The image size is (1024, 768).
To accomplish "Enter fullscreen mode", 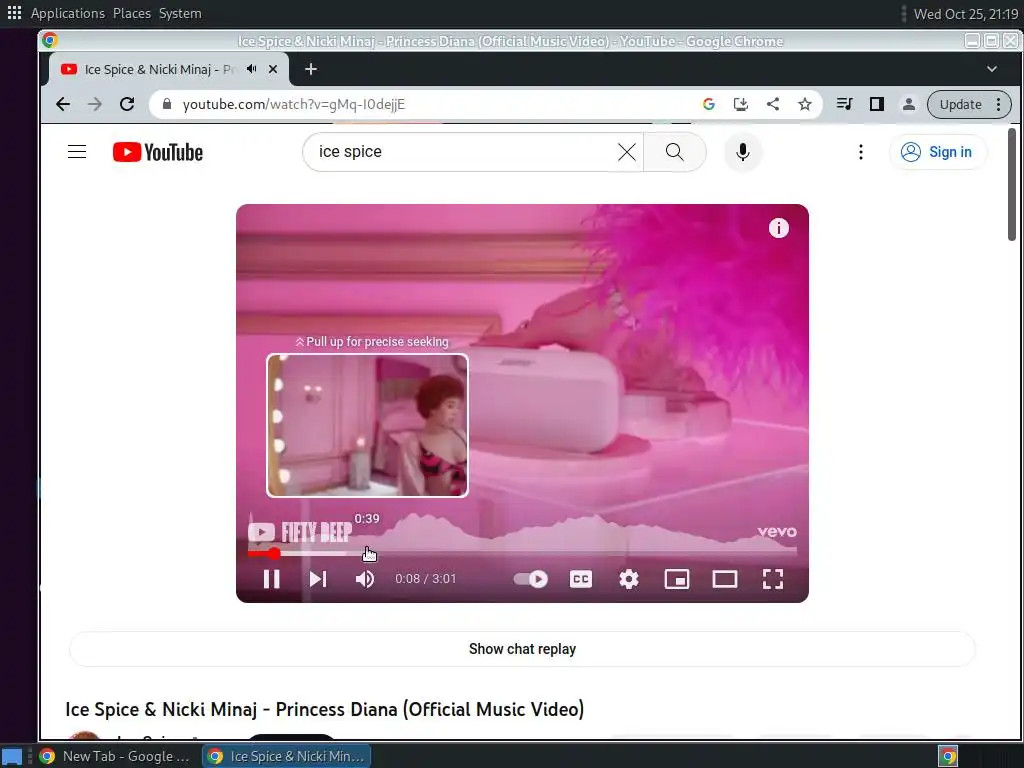I will [x=773, y=579].
